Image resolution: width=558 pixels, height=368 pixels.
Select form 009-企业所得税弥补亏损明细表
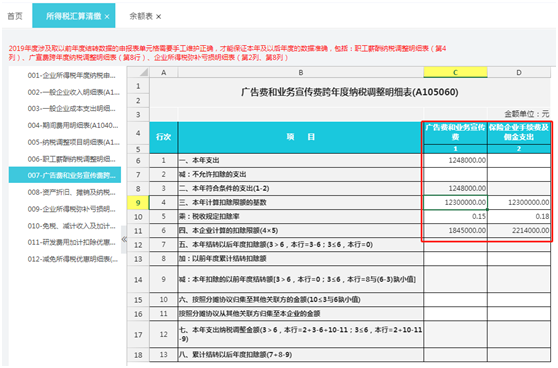click(x=72, y=209)
